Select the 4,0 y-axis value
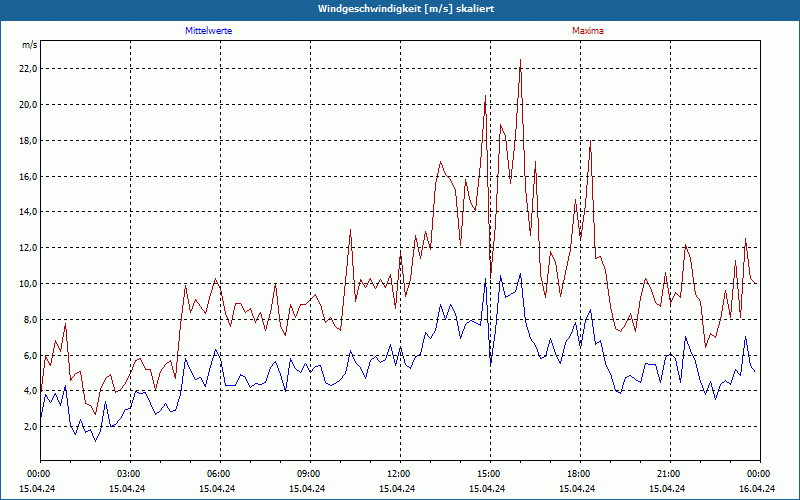 click(31, 391)
